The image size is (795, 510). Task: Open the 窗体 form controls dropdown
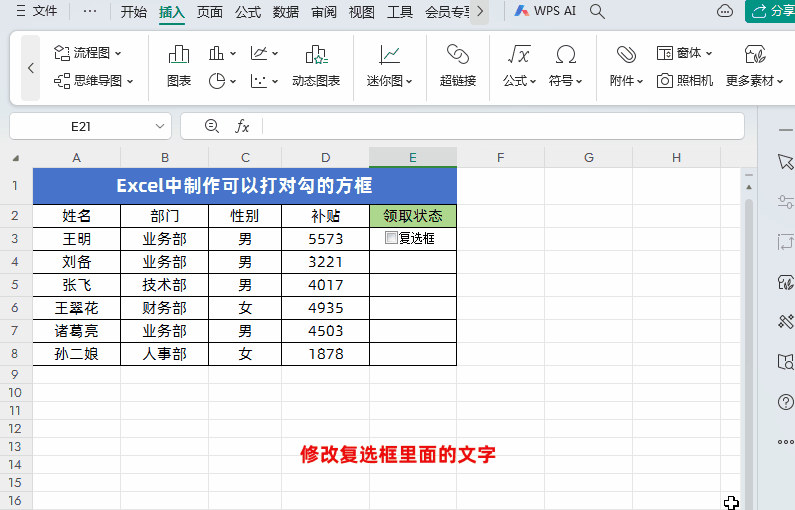tap(684, 53)
